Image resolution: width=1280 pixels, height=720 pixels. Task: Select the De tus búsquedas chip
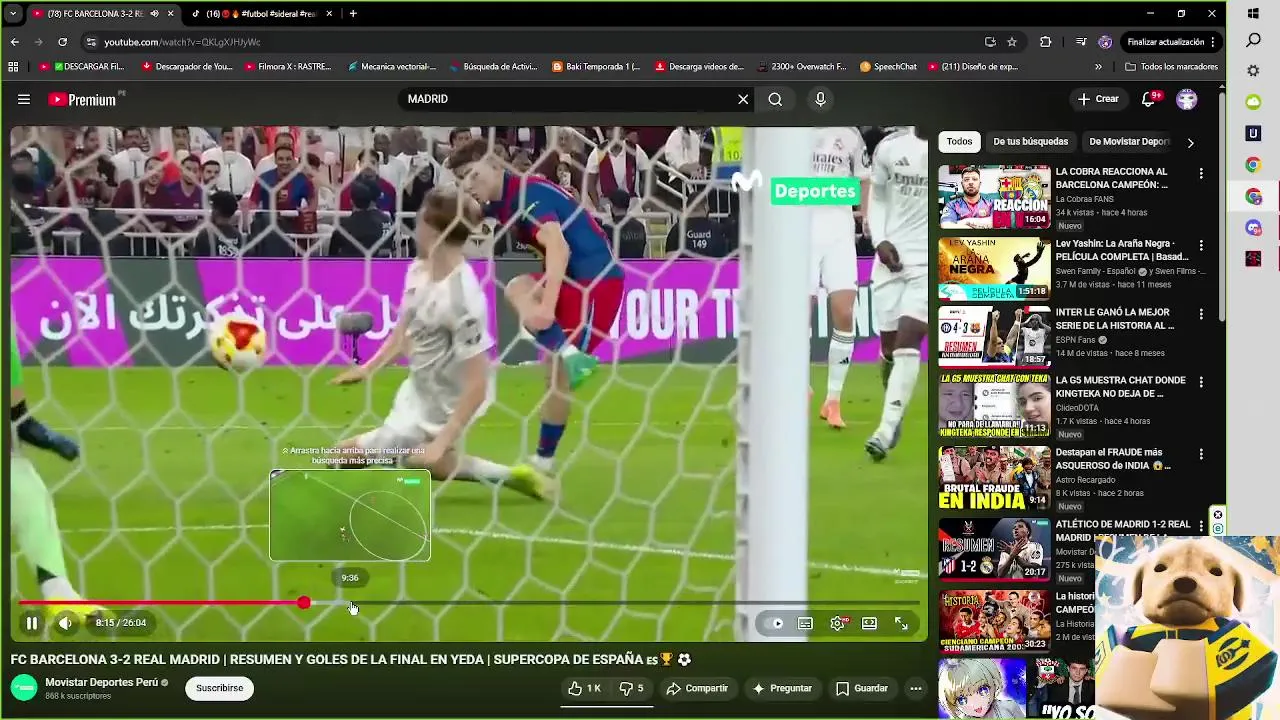click(1030, 142)
